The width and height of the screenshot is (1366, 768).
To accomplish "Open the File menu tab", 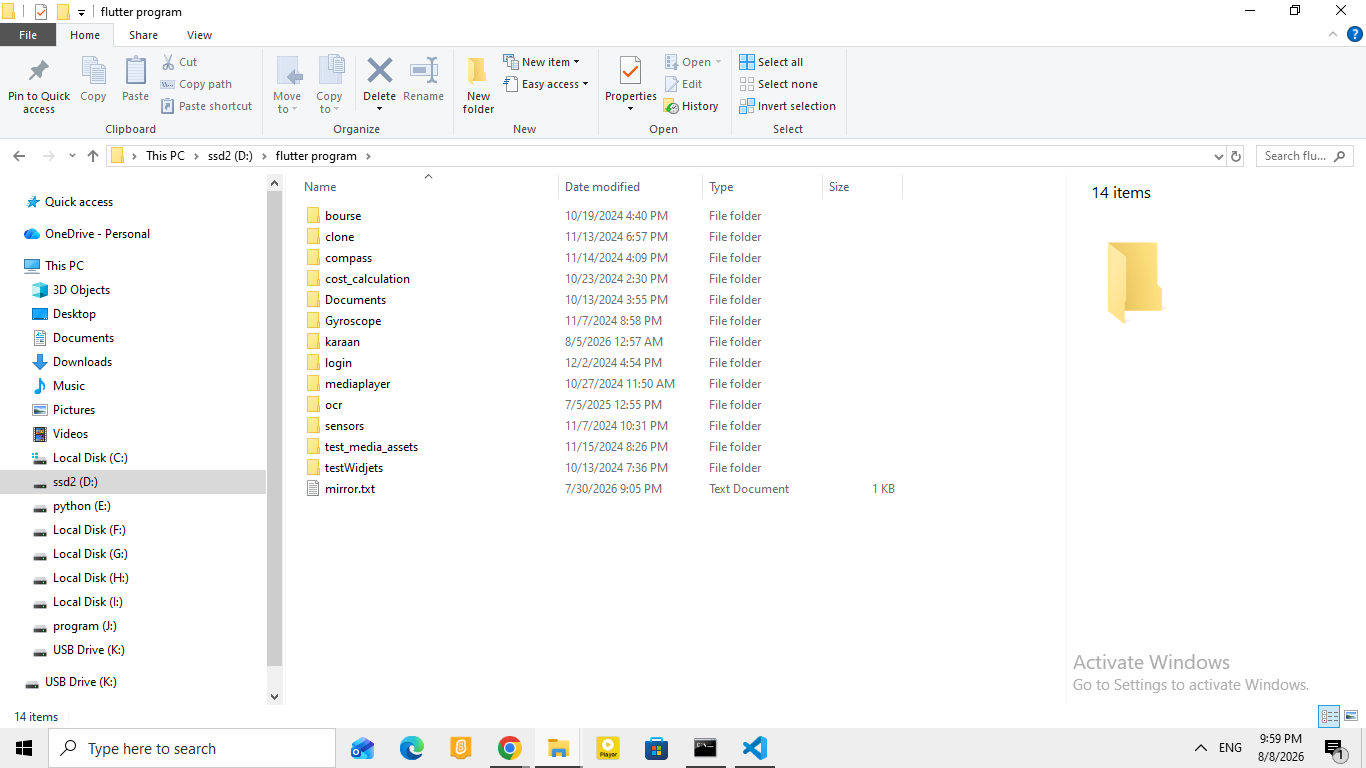I will 28,35.
